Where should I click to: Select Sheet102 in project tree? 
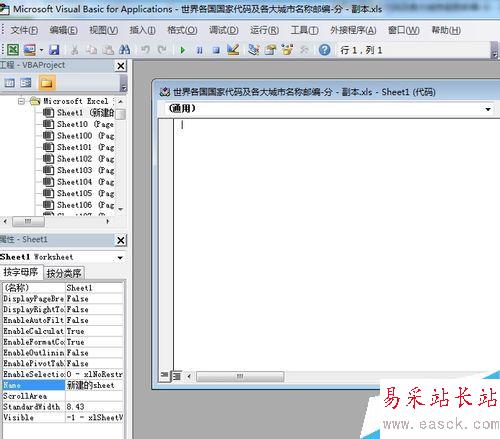tap(78, 159)
